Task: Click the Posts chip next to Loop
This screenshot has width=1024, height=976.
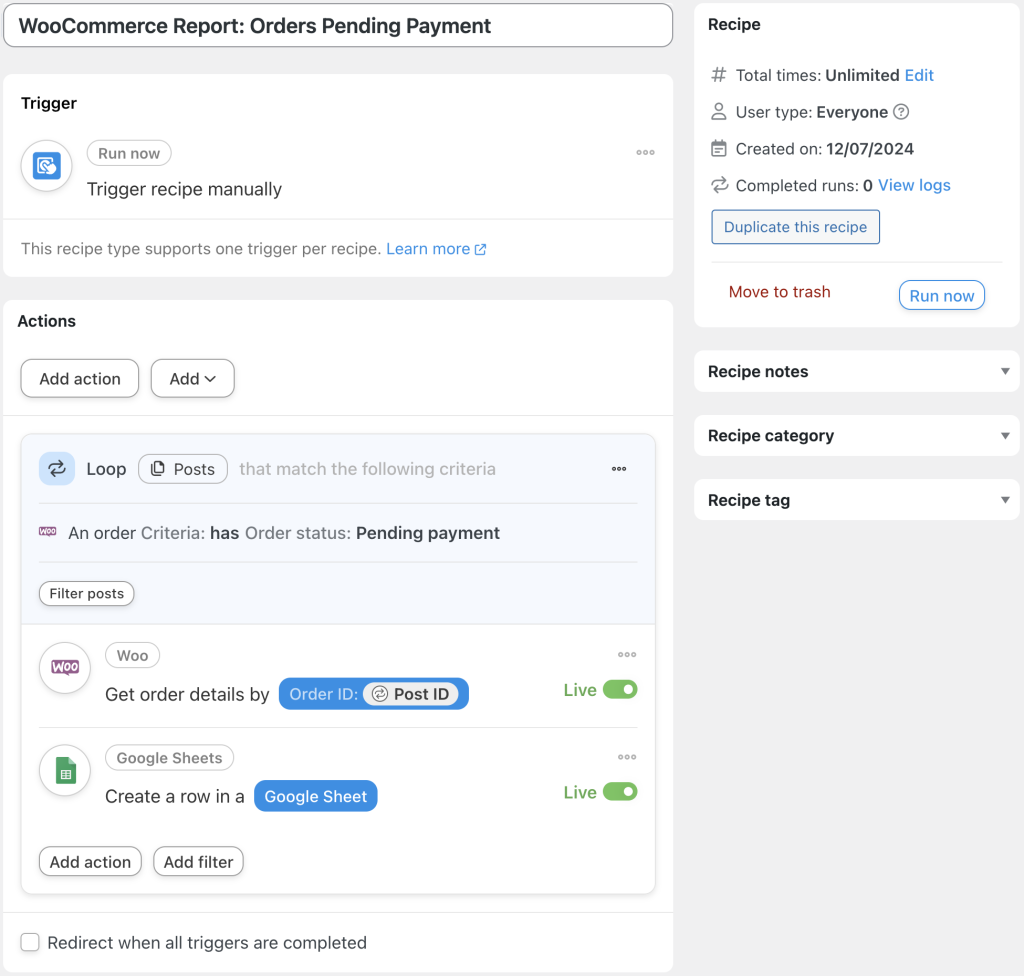Action: (x=183, y=468)
